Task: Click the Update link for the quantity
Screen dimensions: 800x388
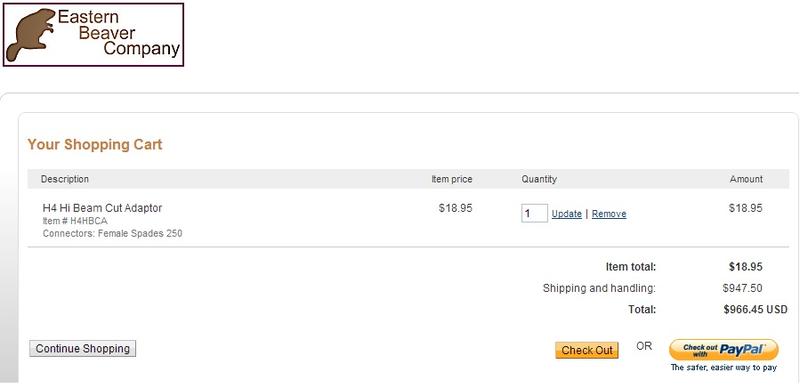Action: 566,214
